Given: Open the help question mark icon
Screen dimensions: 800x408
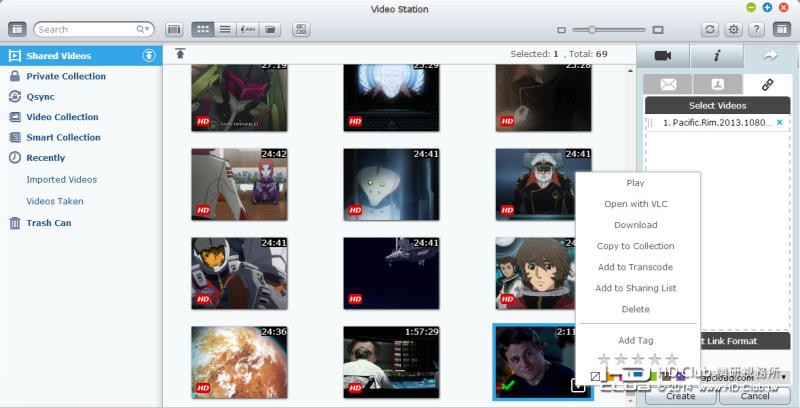Looking at the screenshot, I should (x=757, y=30).
